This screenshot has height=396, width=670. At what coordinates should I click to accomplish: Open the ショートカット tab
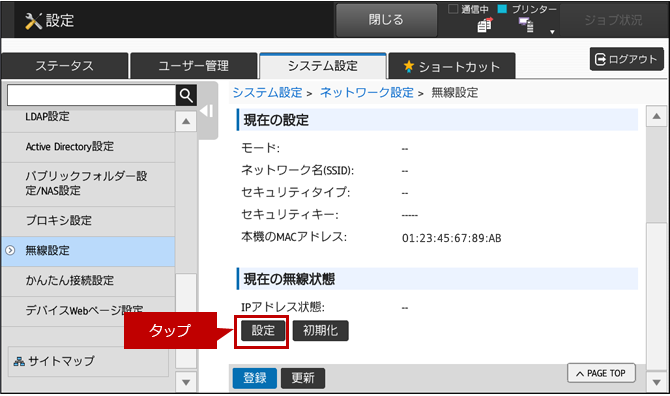point(452,66)
